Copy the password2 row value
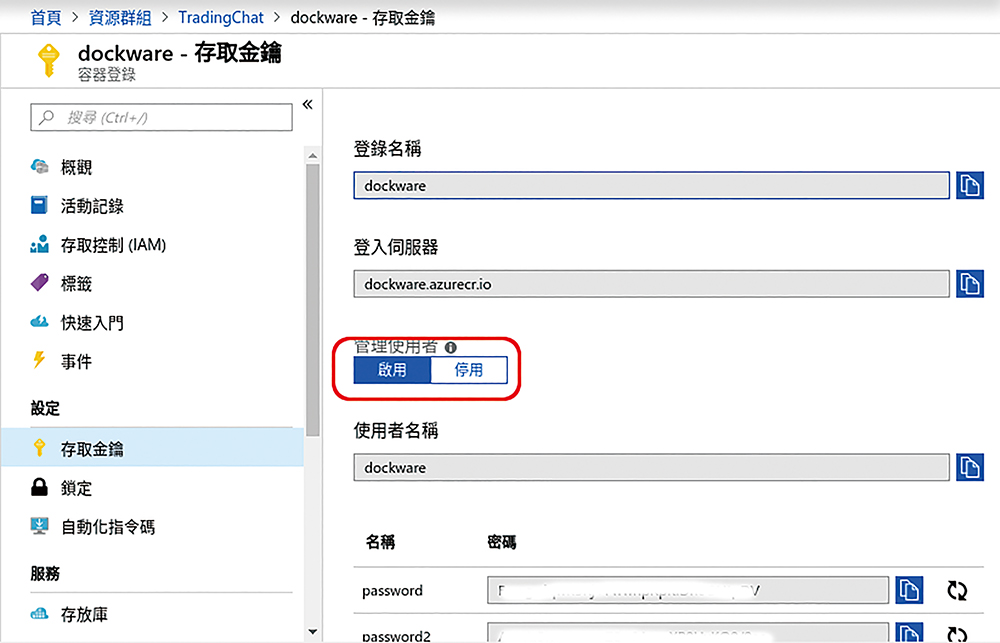This screenshot has height=643, width=1000. point(909,633)
